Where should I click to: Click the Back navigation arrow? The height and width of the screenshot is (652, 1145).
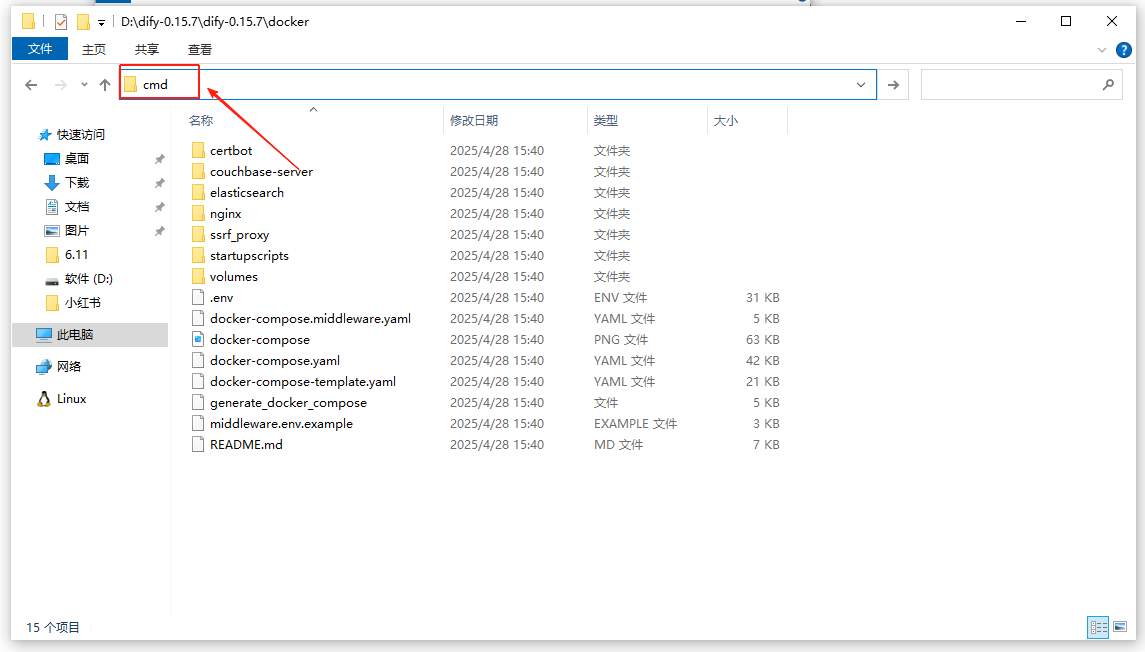32,85
